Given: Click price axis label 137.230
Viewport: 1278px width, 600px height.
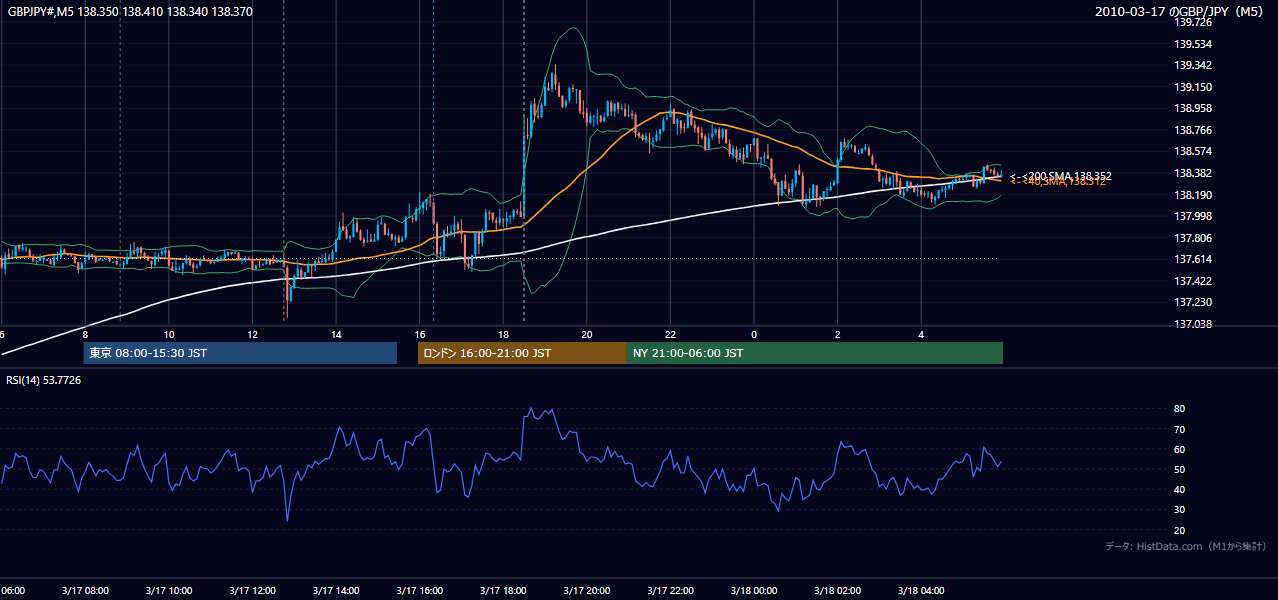Looking at the screenshot, I should pos(1193,302).
